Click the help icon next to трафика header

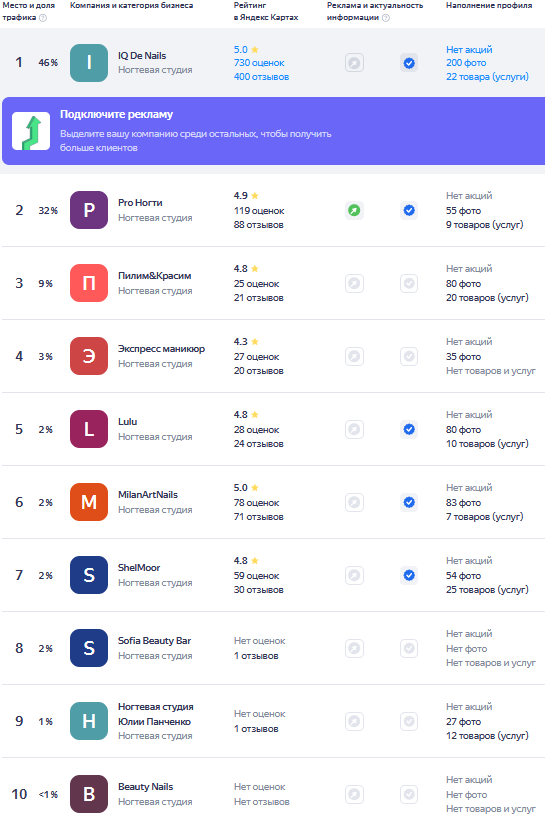43,18
